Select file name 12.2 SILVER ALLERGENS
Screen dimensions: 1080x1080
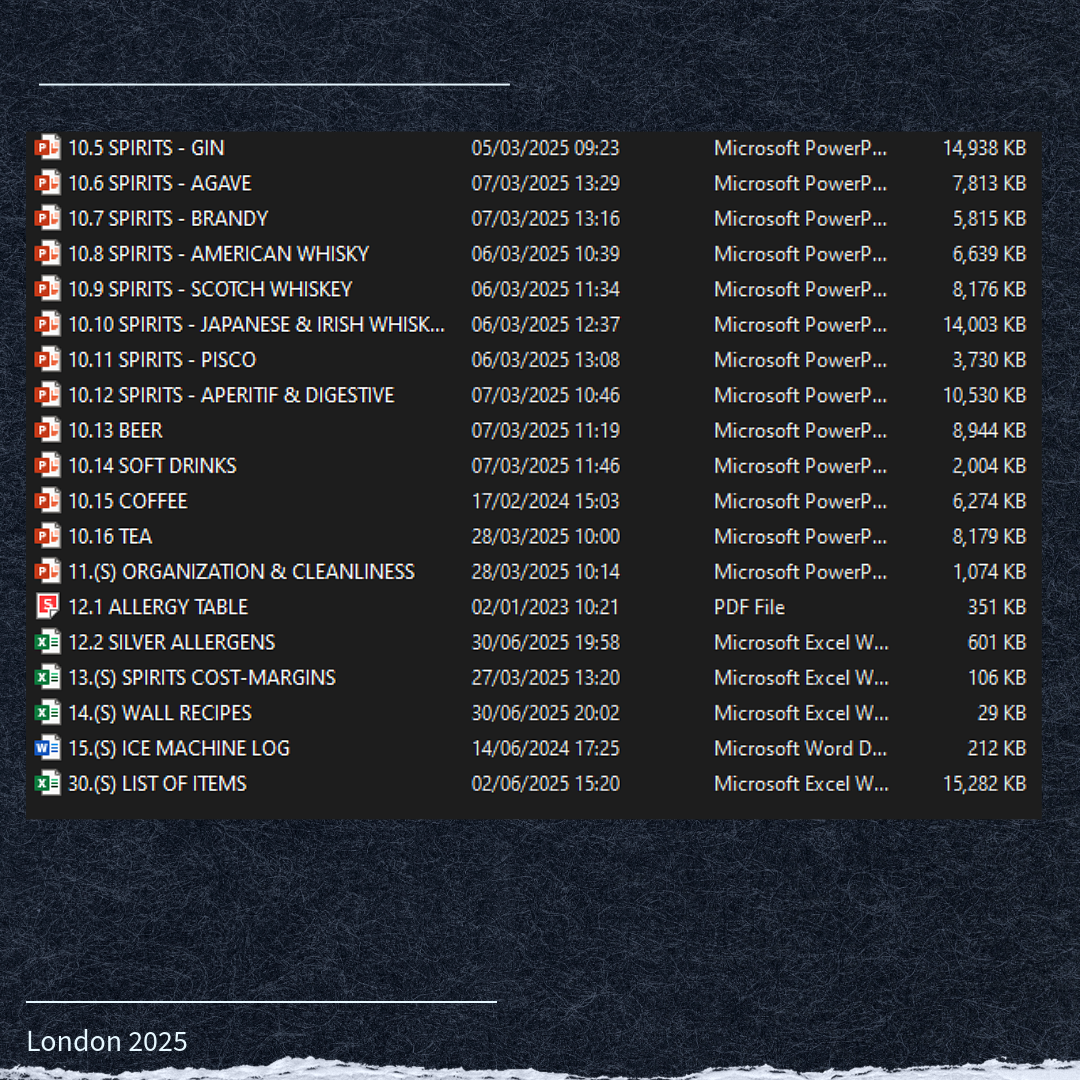point(172,642)
